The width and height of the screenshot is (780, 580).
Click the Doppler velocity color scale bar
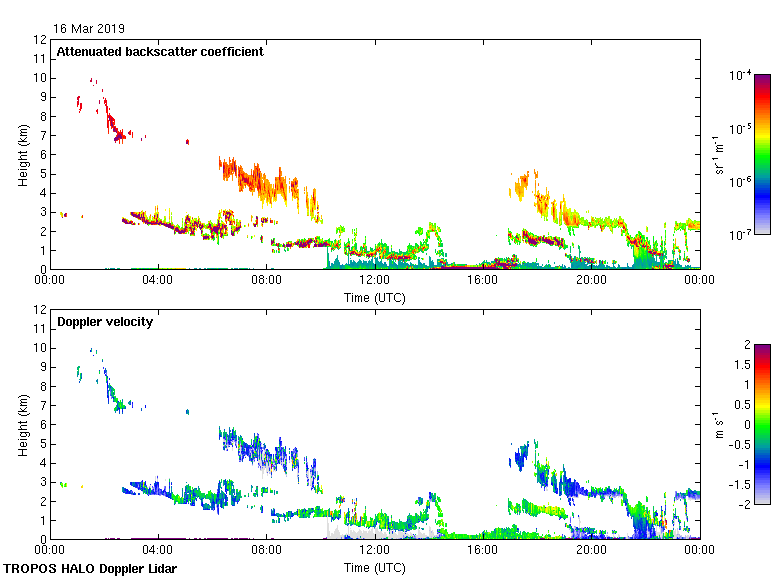(x=762, y=423)
